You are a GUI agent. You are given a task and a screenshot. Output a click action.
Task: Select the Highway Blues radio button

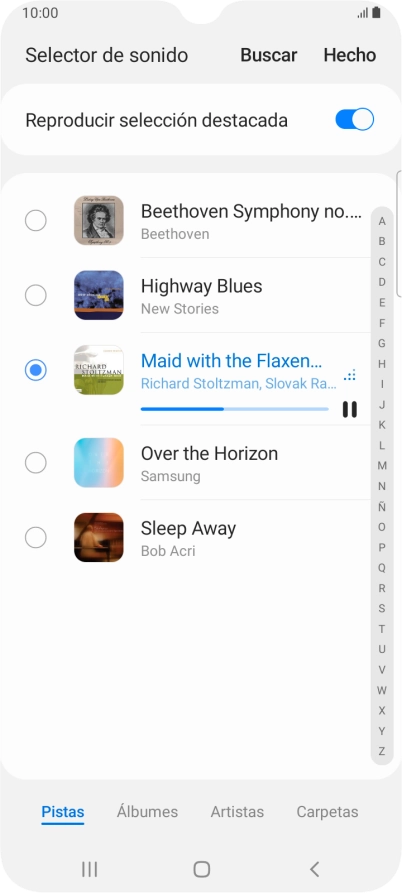pyautogui.click(x=35, y=295)
